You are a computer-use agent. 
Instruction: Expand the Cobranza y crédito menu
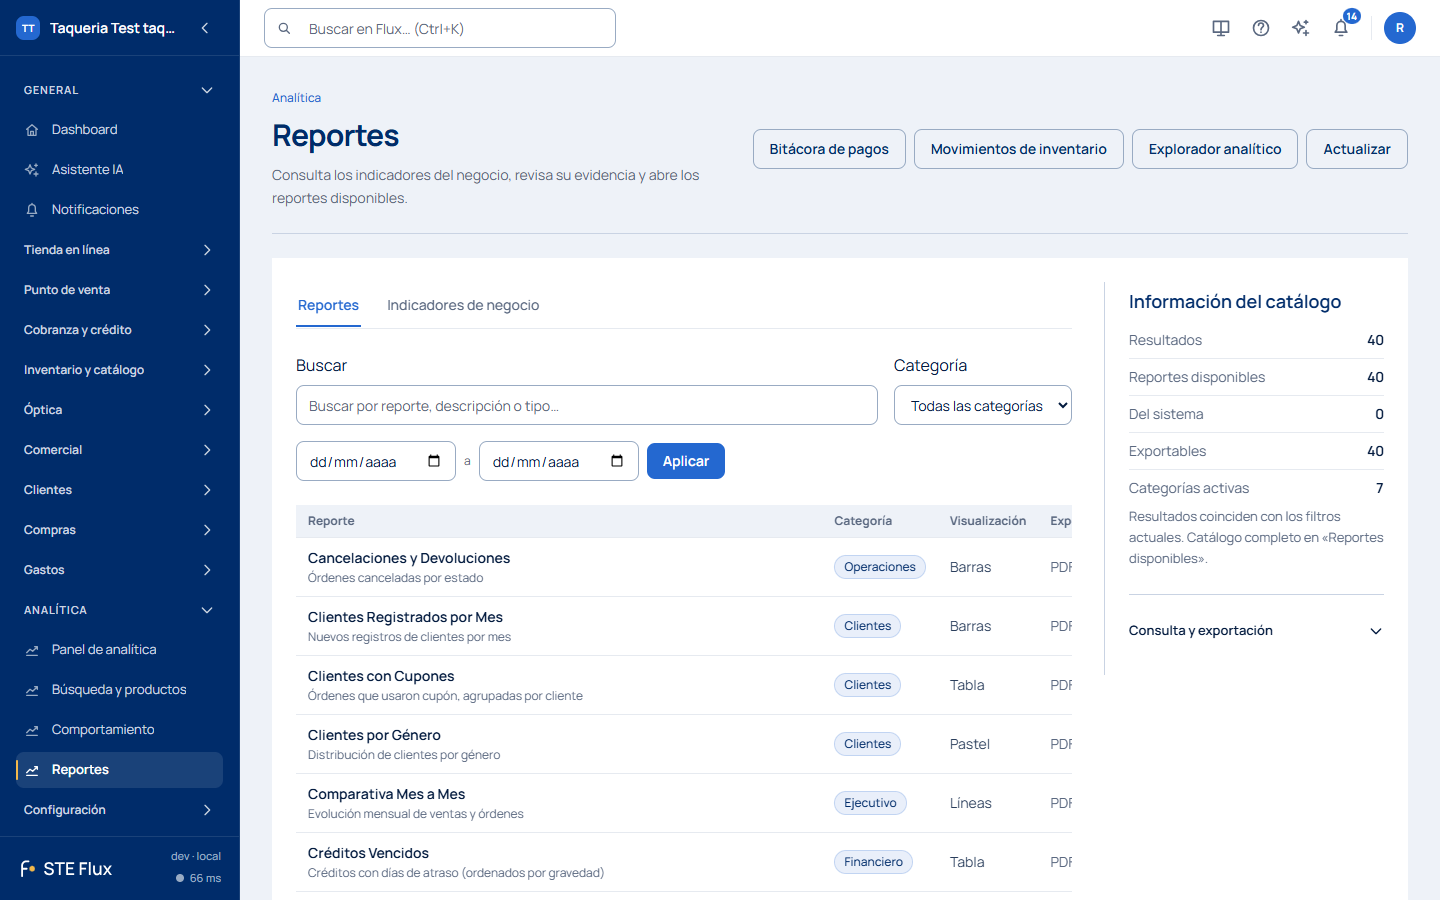tap(119, 330)
